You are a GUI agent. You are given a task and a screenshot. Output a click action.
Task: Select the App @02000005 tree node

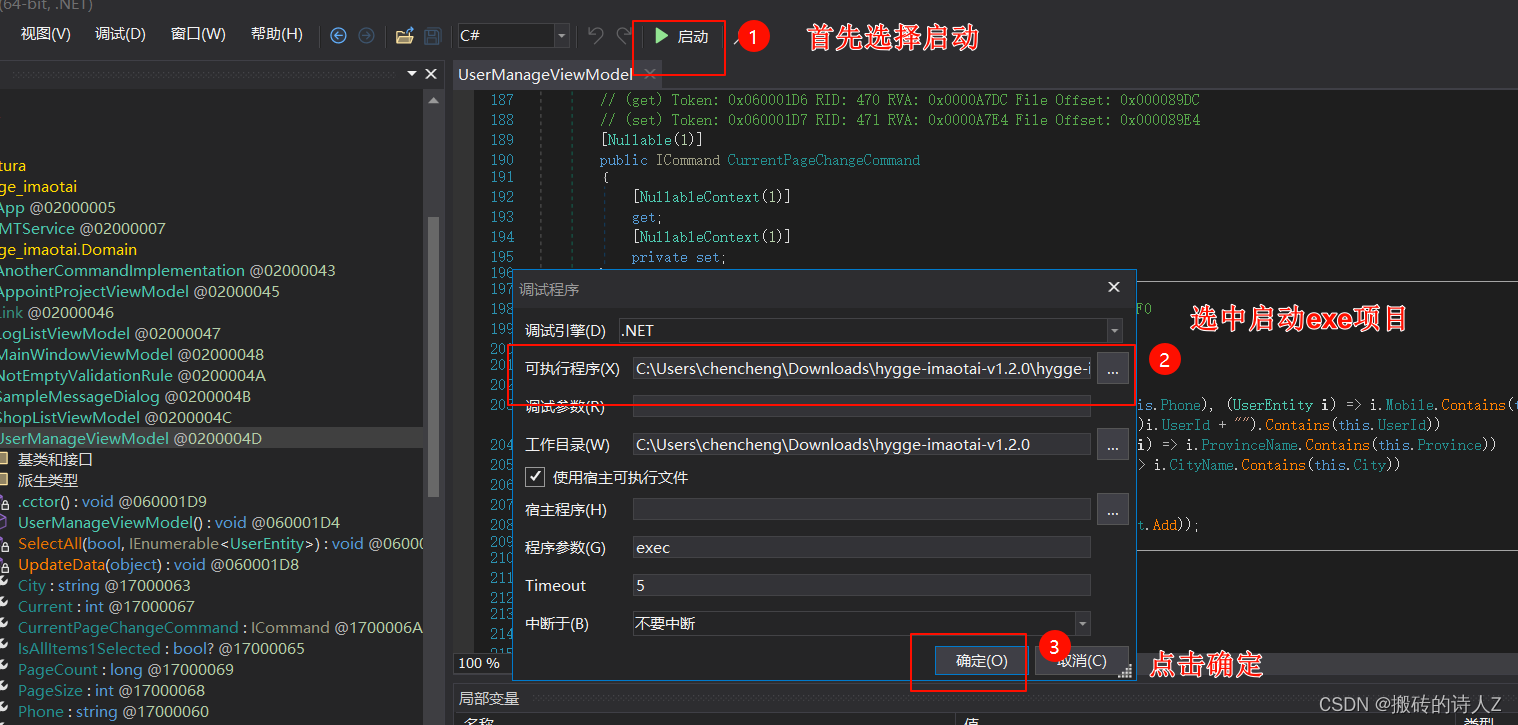[57, 207]
